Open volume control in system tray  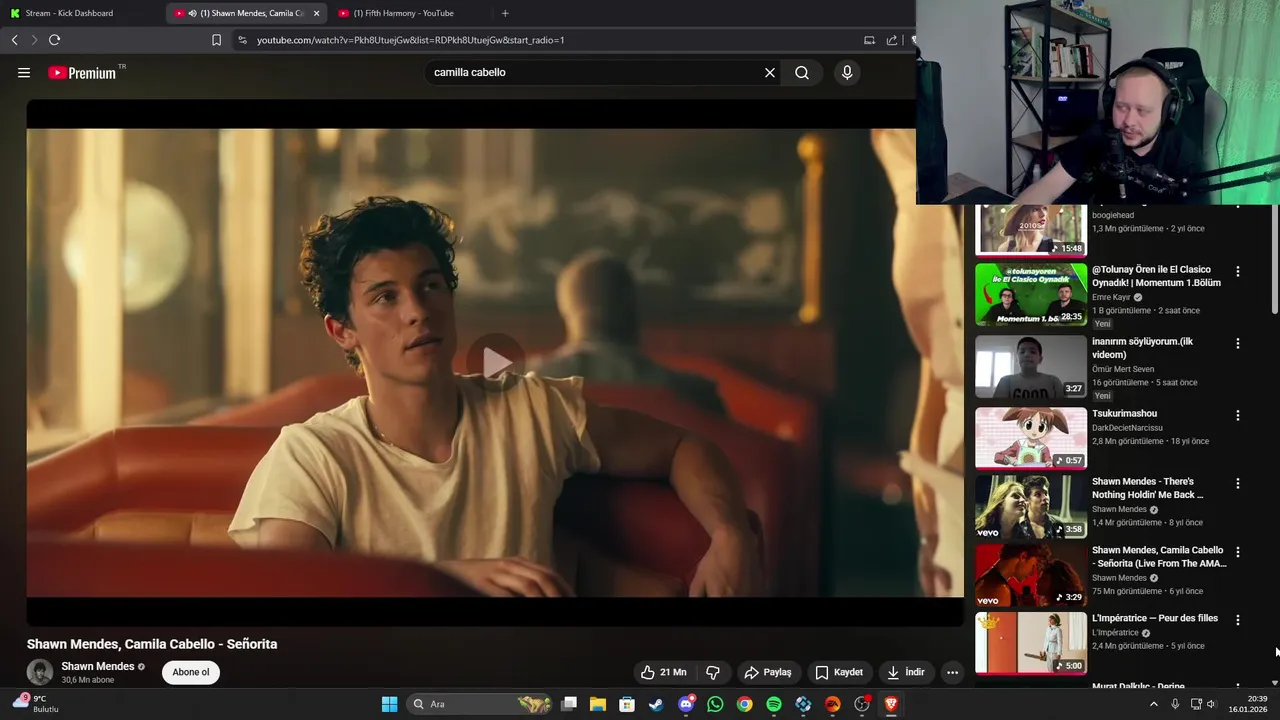[x=1211, y=704]
